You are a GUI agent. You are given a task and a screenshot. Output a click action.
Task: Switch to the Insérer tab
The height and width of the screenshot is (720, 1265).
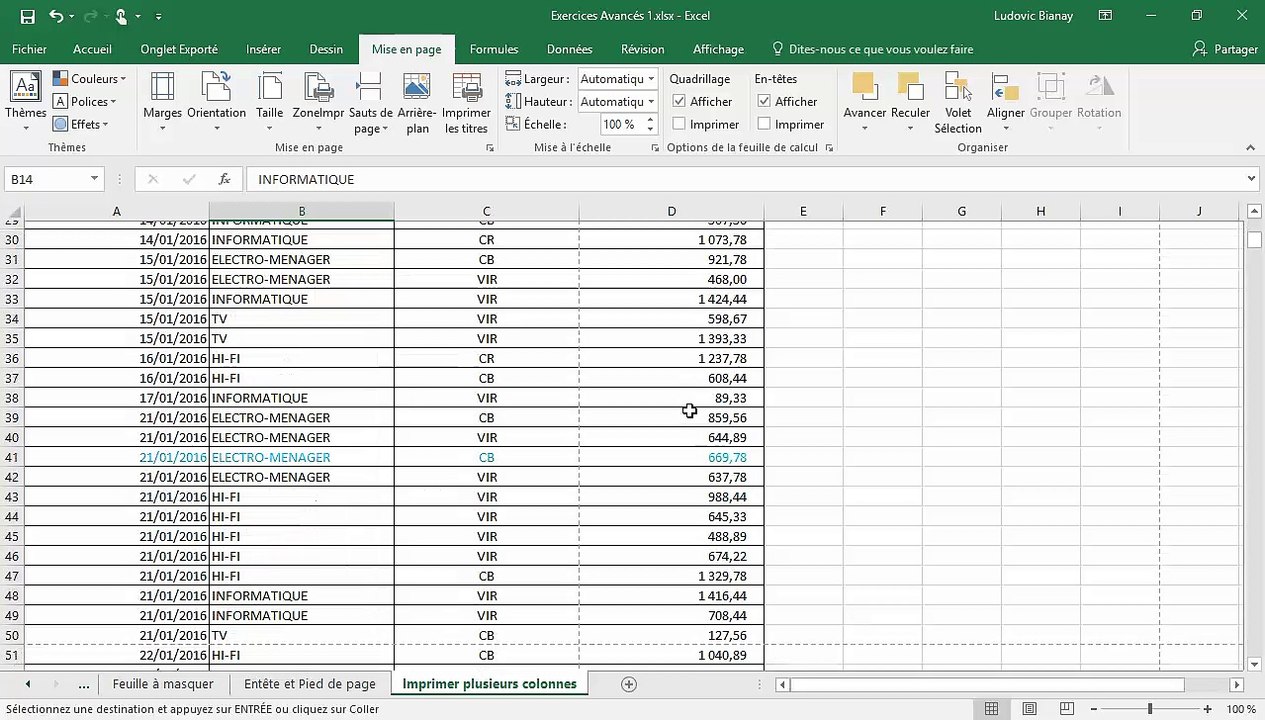[263, 49]
